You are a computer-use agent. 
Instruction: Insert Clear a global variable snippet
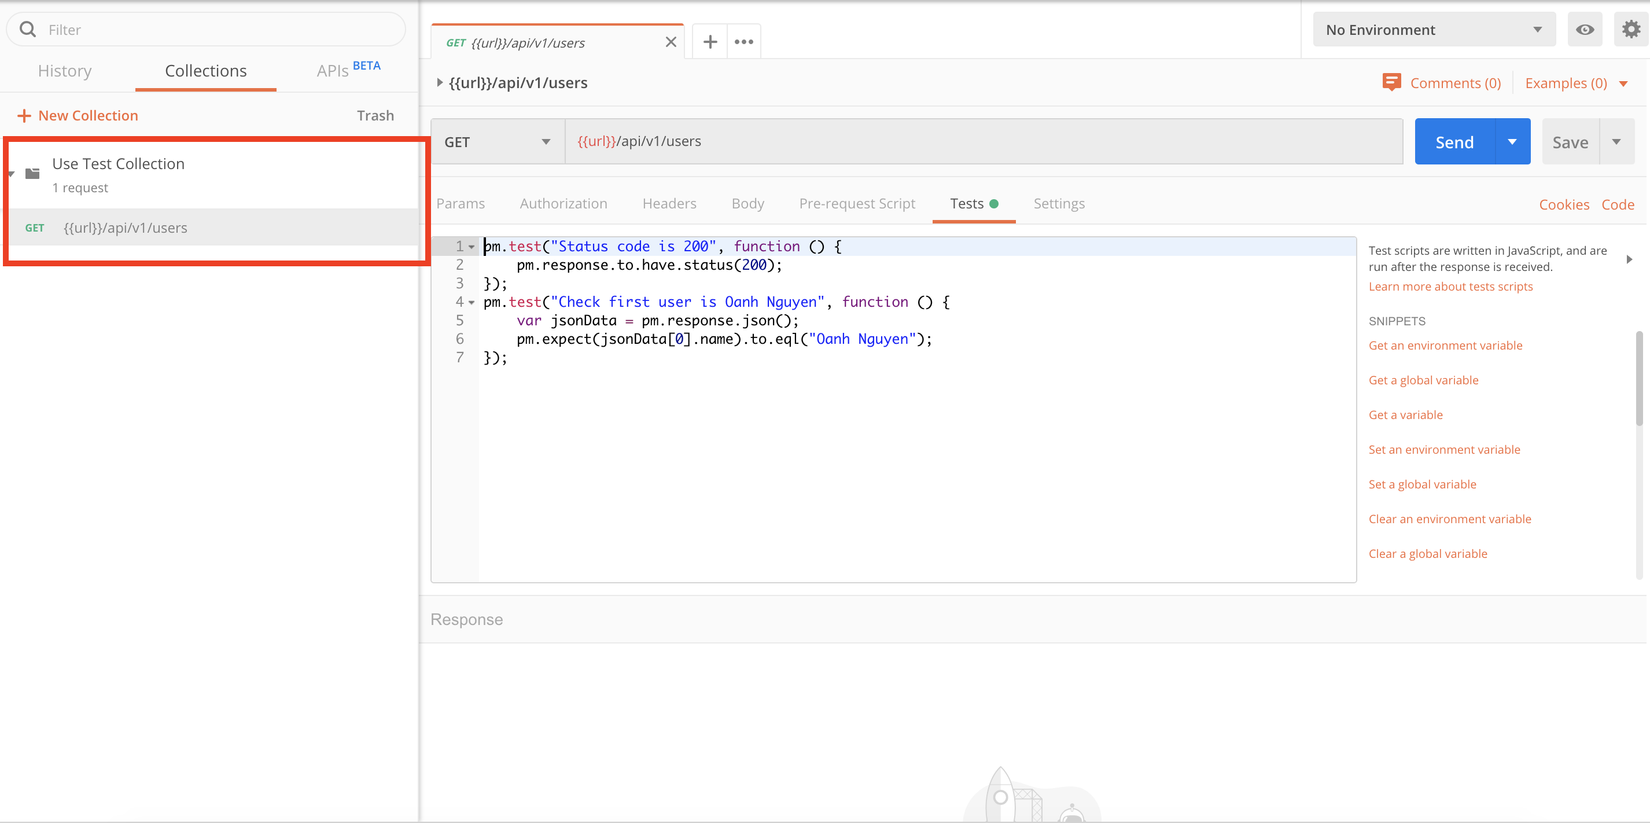click(1428, 554)
